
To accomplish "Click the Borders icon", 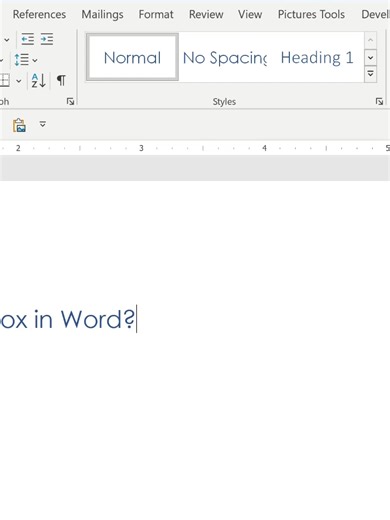I will [5, 80].
